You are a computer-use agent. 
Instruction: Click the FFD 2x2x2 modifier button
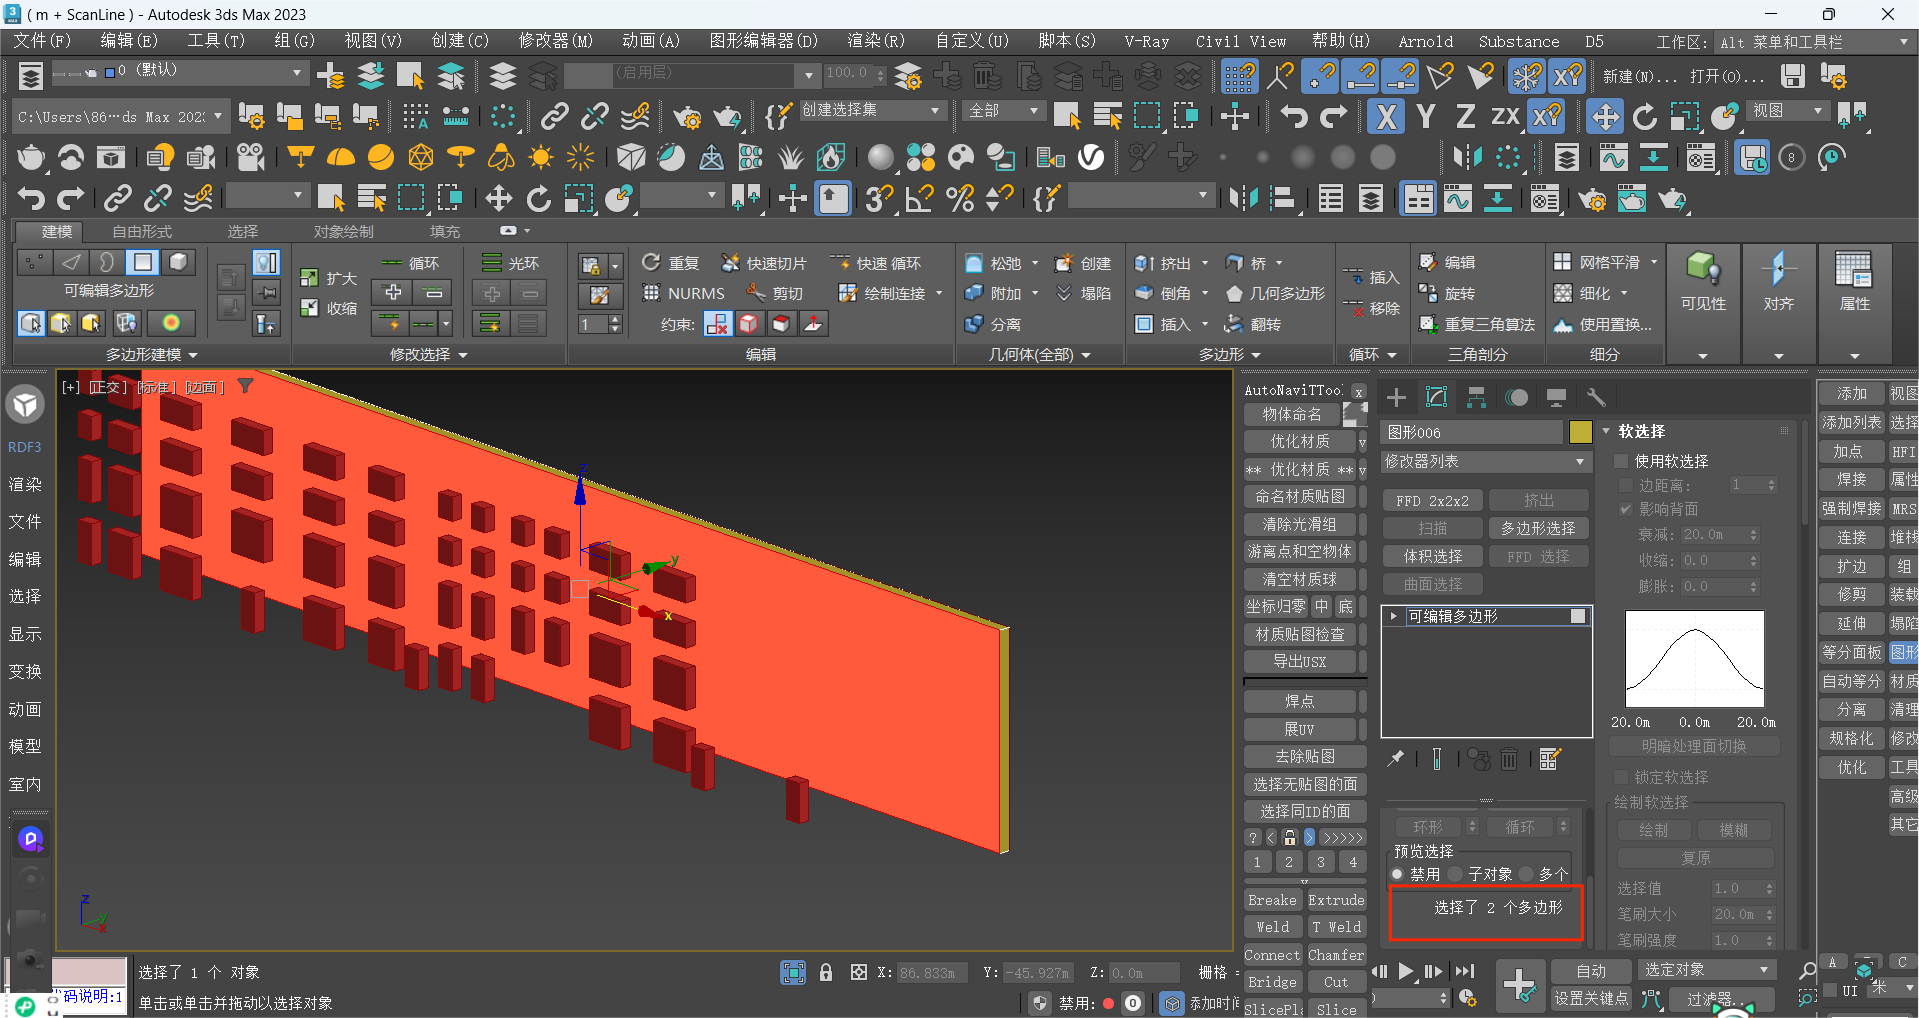tap(1432, 500)
